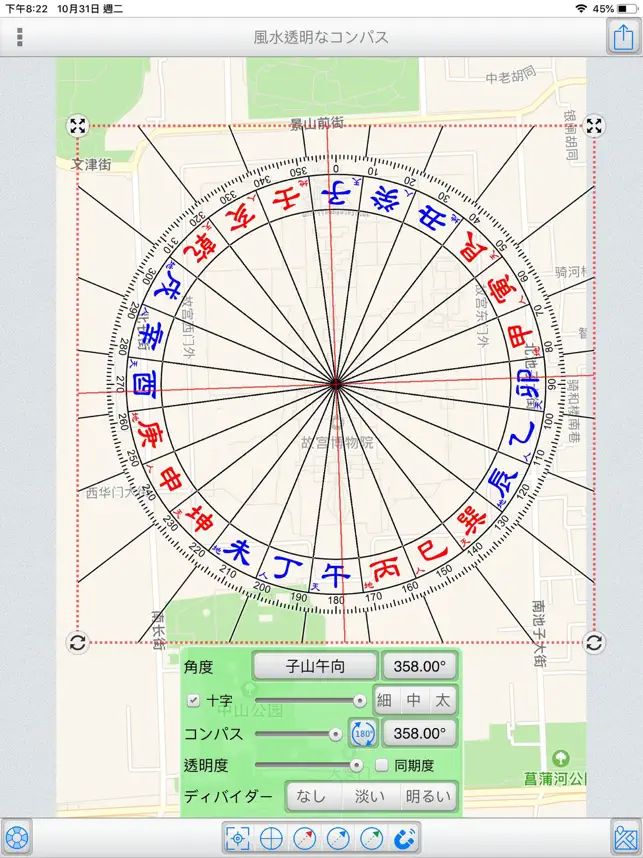The image size is (643, 858).
Task: Tap the 180° rotate compass button
Action: click(363, 734)
